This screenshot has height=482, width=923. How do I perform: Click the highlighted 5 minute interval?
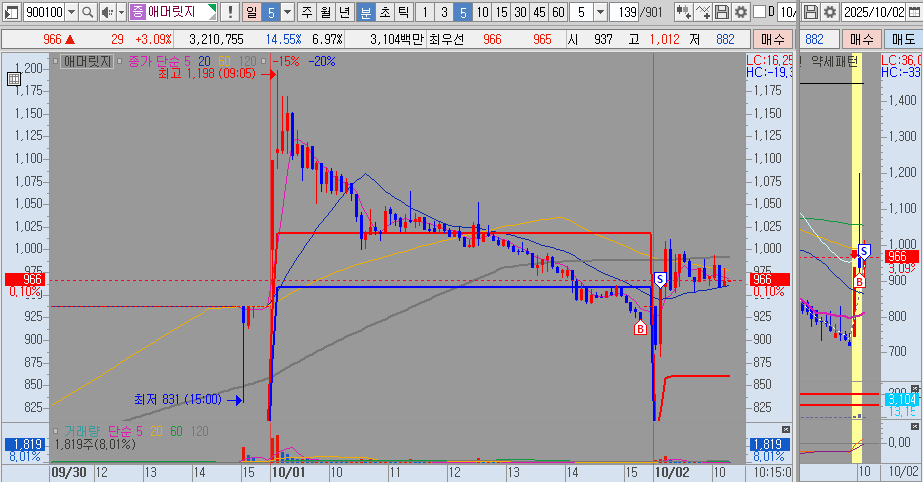tap(463, 12)
